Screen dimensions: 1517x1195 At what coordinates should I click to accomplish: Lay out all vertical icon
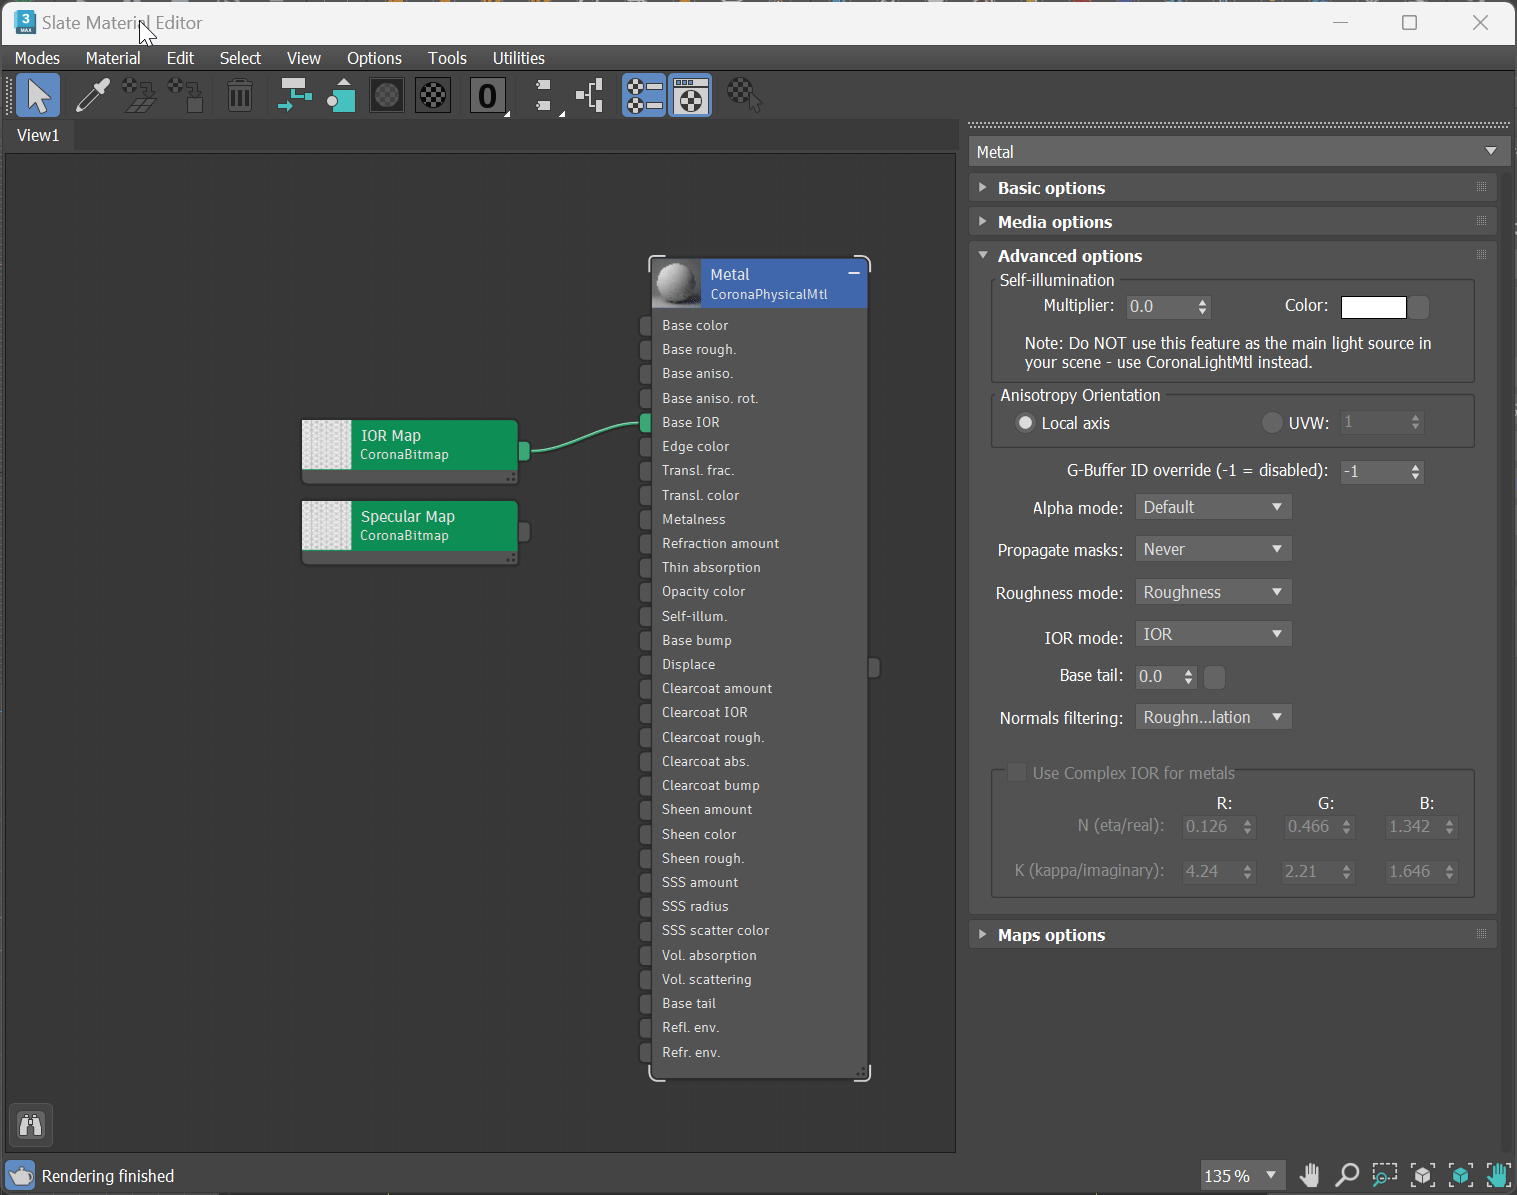click(x=543, y=96)
